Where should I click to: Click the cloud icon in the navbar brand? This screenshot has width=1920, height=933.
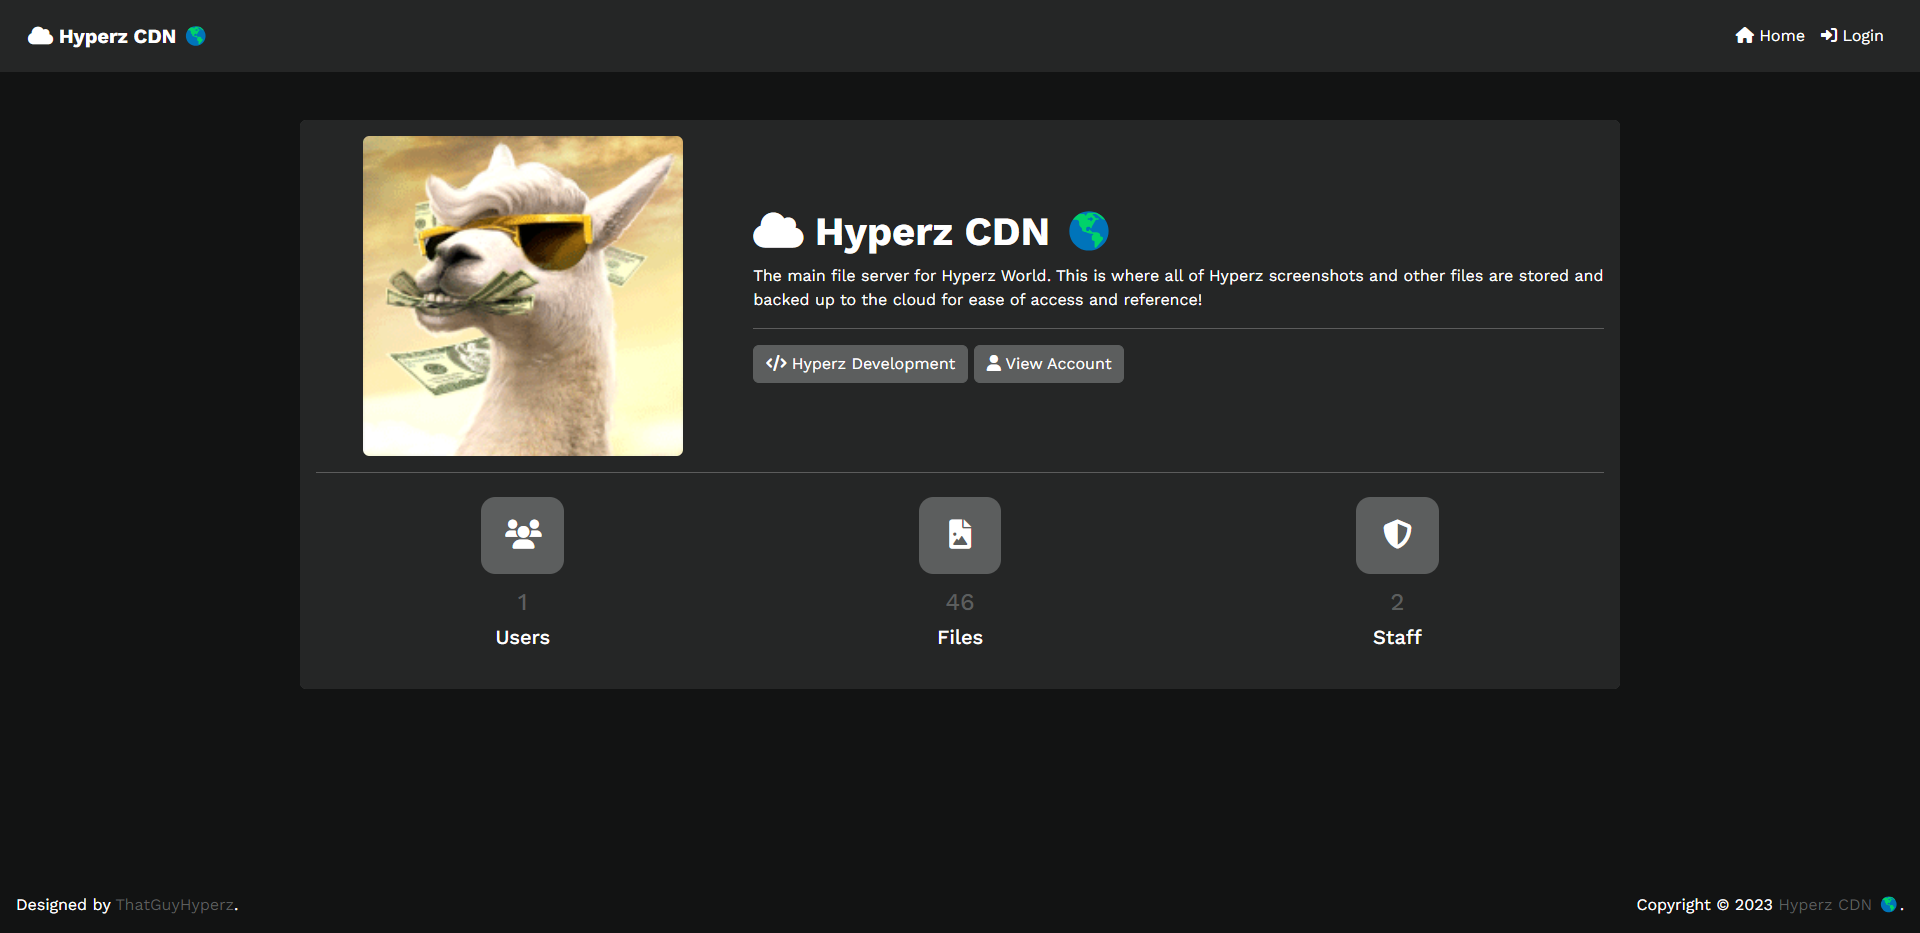[x=40, y=36]
